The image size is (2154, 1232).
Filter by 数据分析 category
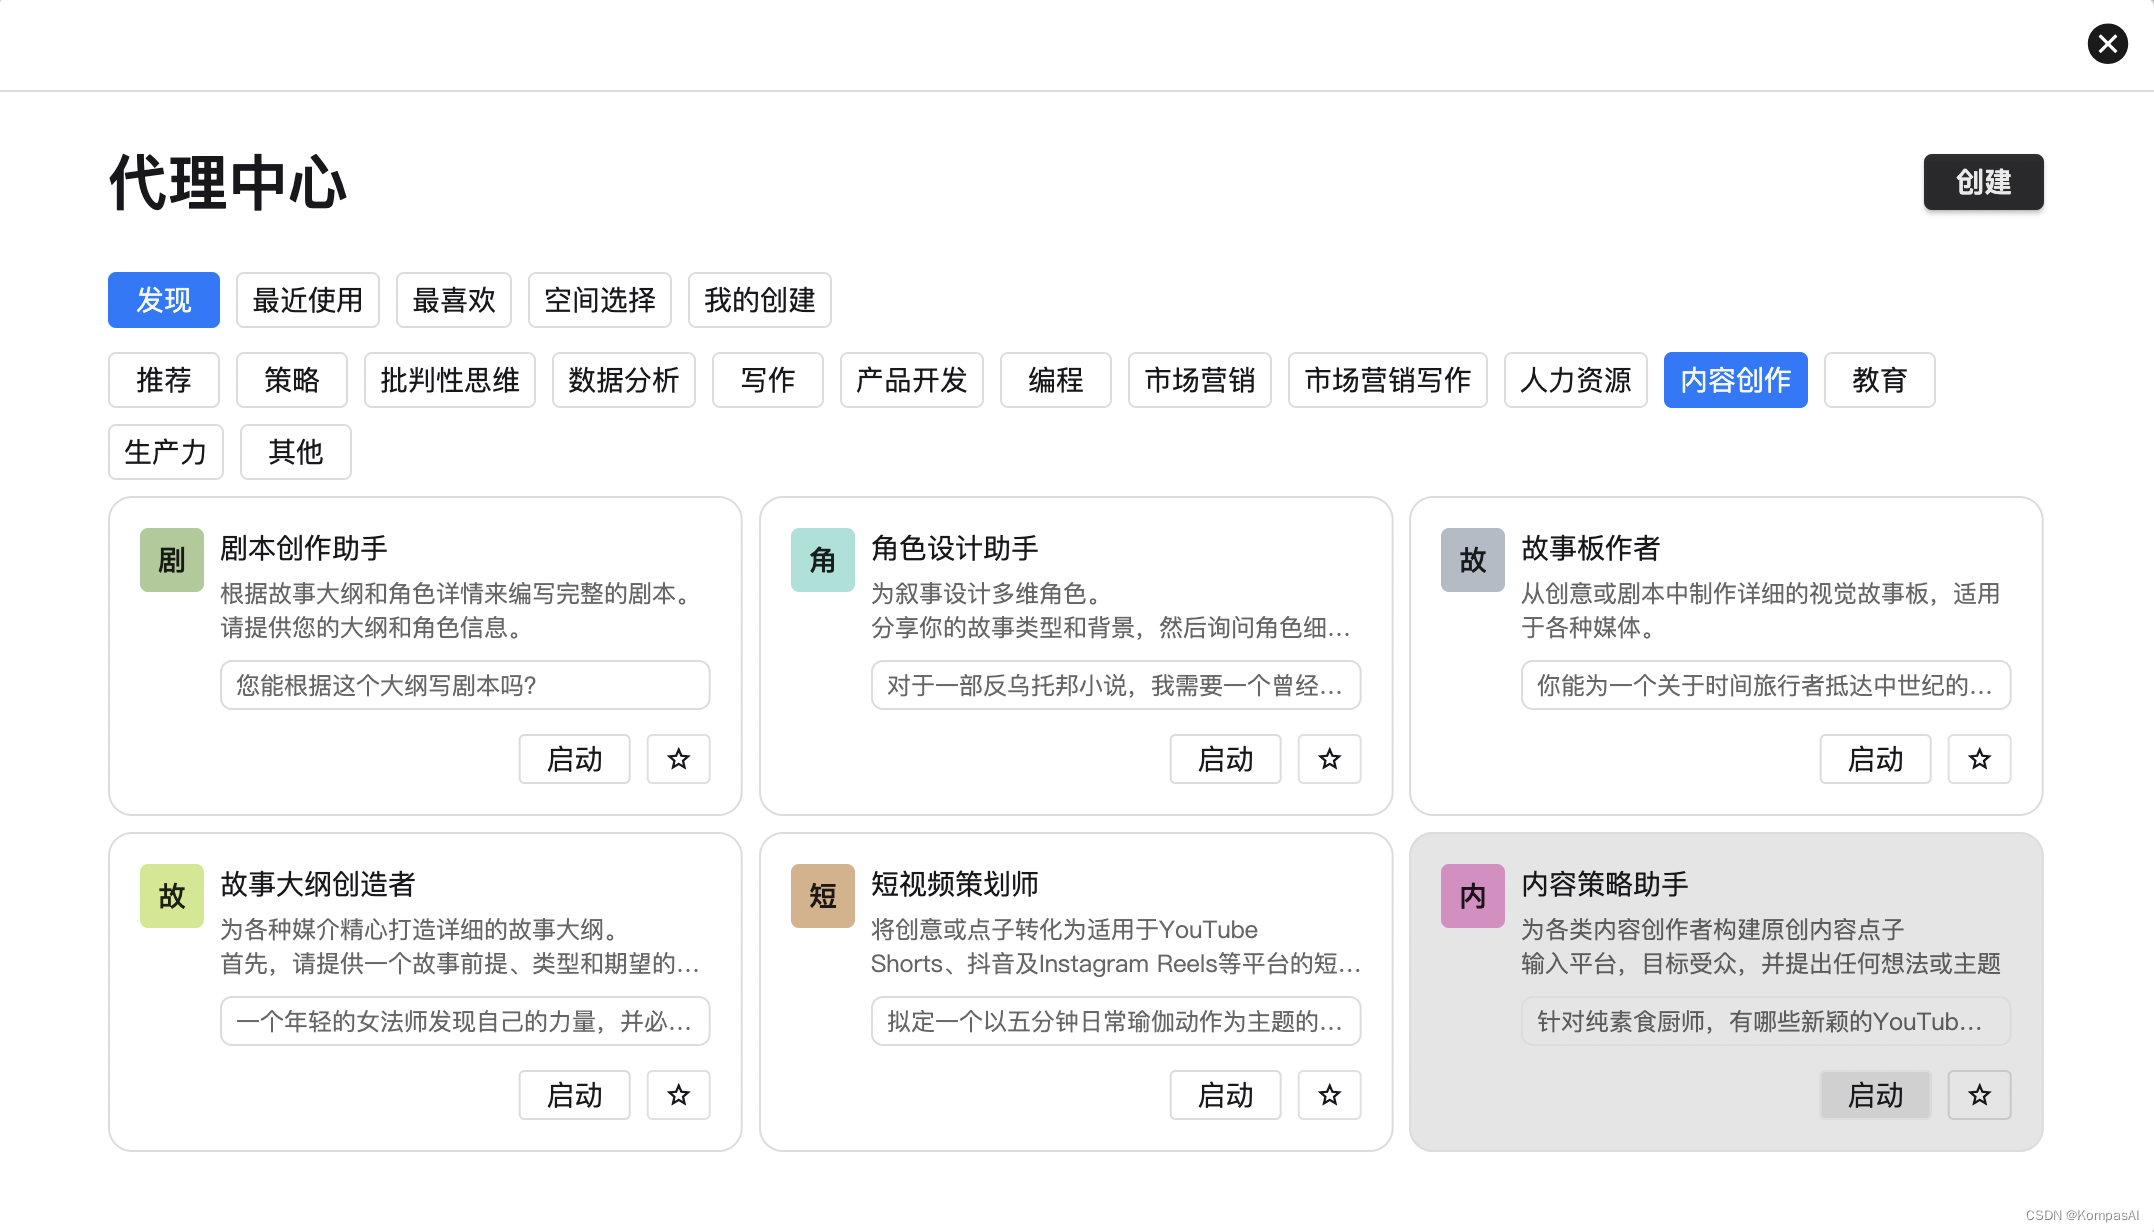tap(624, 380)
